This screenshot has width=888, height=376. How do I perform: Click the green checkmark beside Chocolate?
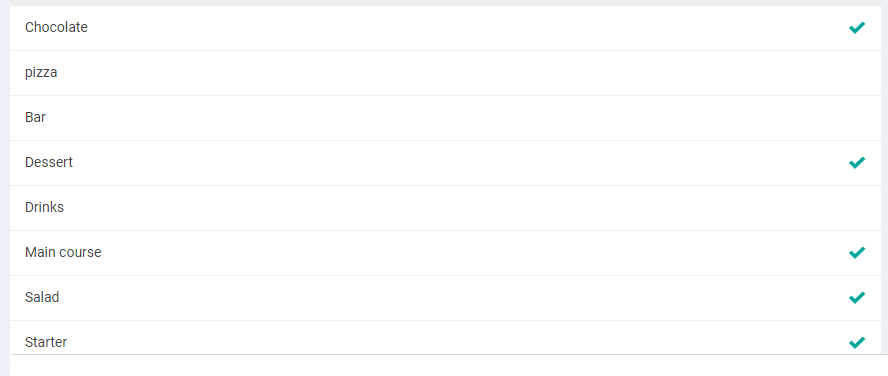pos(857,28)
